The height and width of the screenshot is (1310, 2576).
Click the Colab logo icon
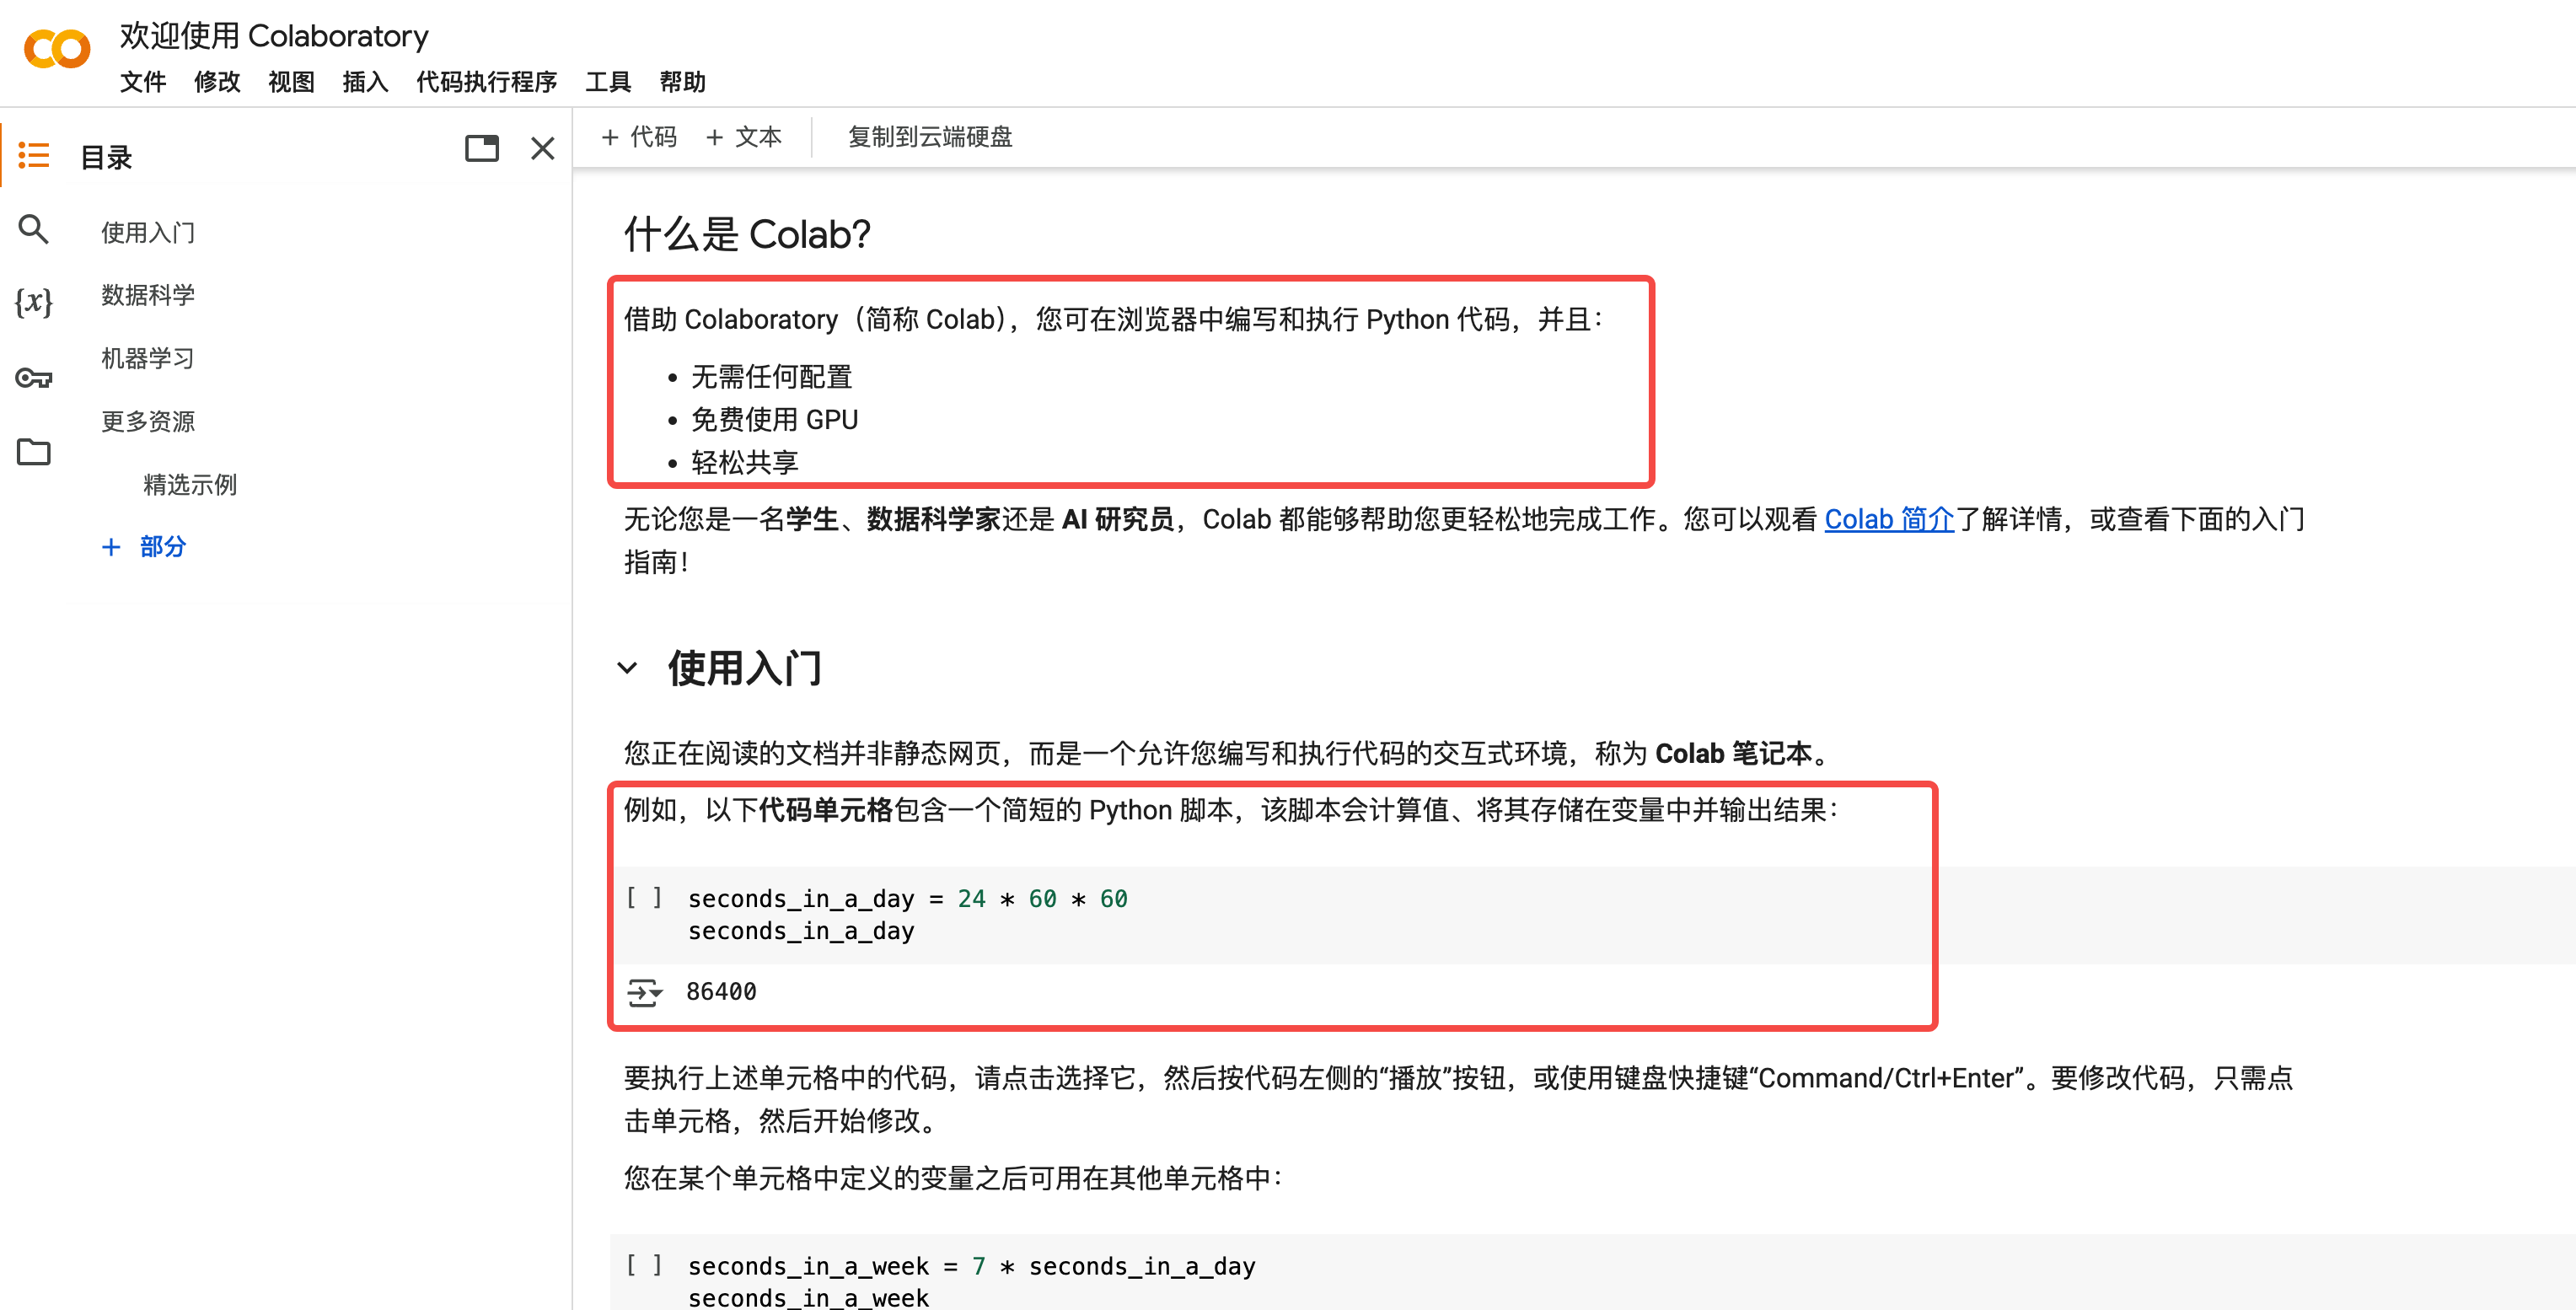click(57, 49)
